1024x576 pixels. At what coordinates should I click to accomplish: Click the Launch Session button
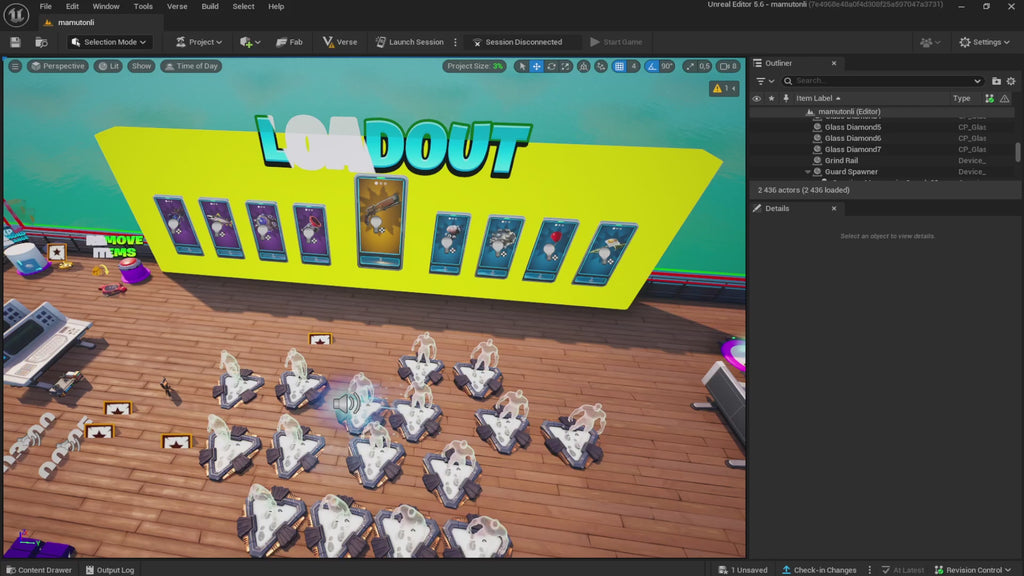tap(409, 42)
